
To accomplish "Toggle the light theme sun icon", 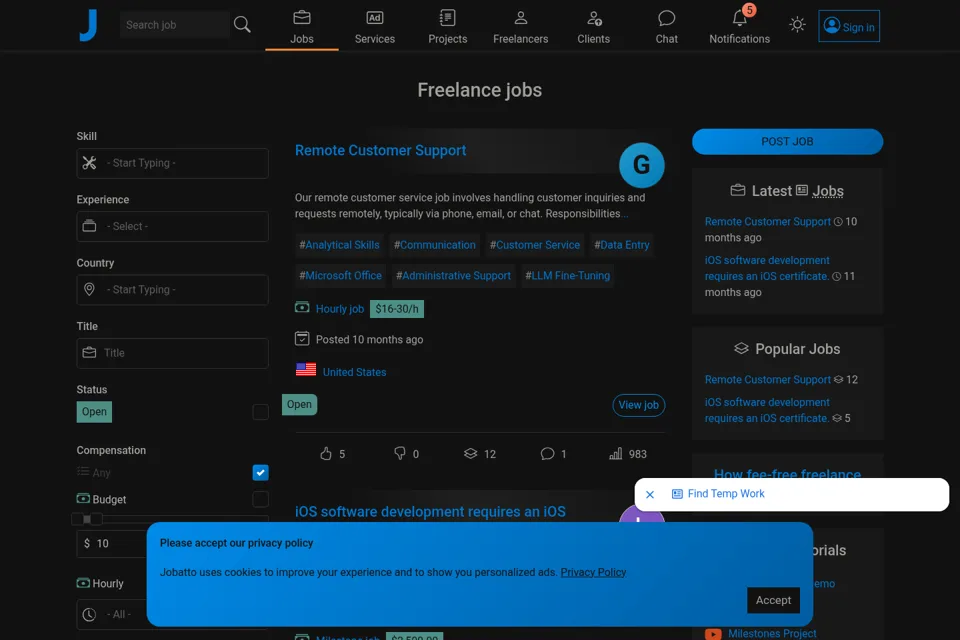I will tap(797, 24).
